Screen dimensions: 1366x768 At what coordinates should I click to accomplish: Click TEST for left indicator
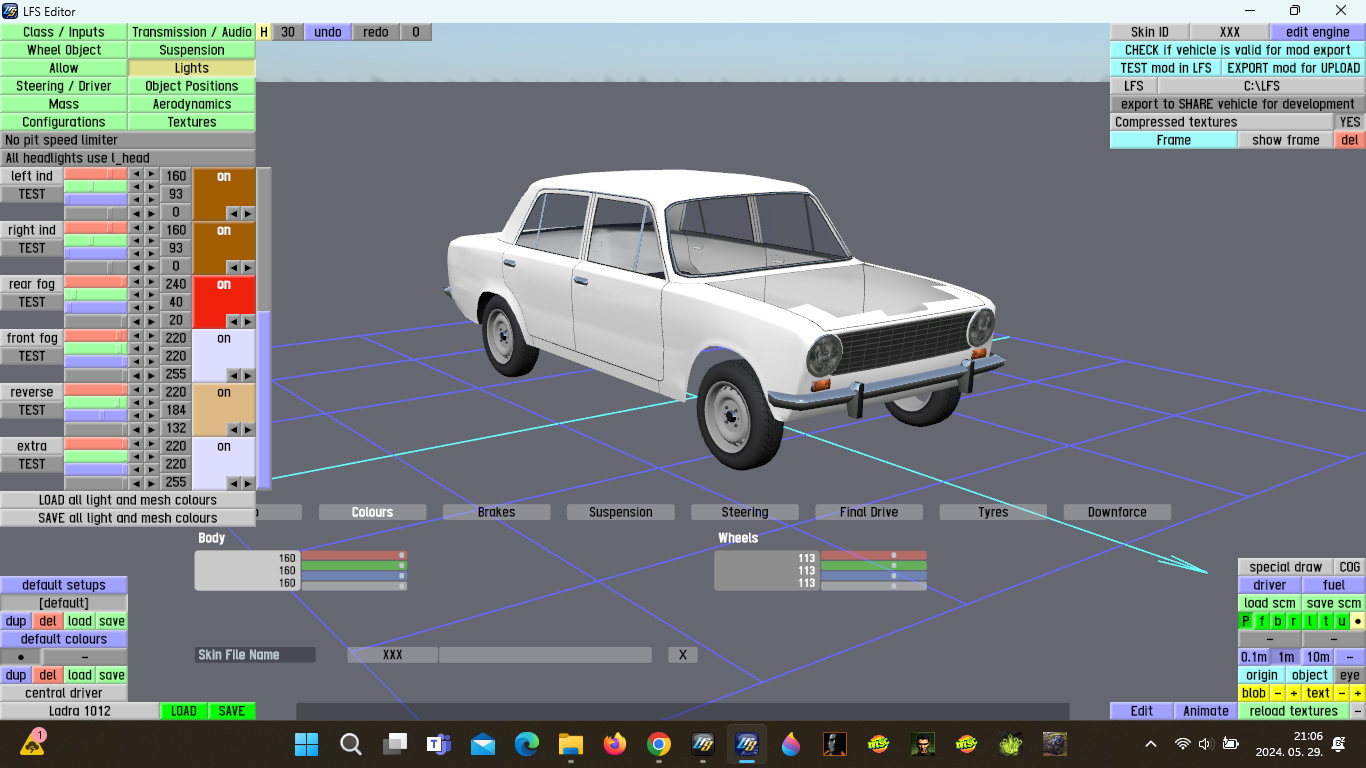32,194
